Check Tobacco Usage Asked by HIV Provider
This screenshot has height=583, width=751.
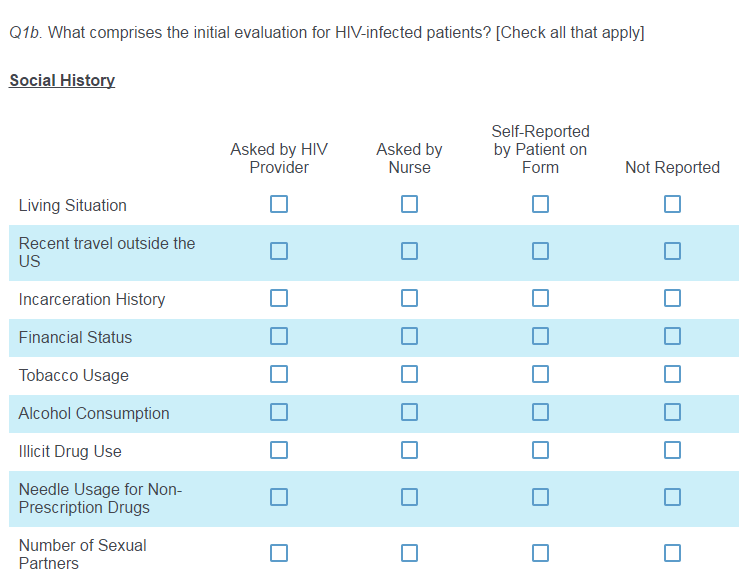click(x=279, y=374)
